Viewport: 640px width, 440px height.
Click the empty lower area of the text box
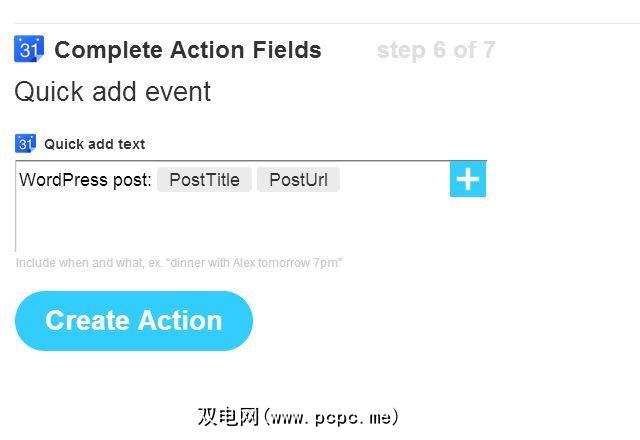pos(232,228)
